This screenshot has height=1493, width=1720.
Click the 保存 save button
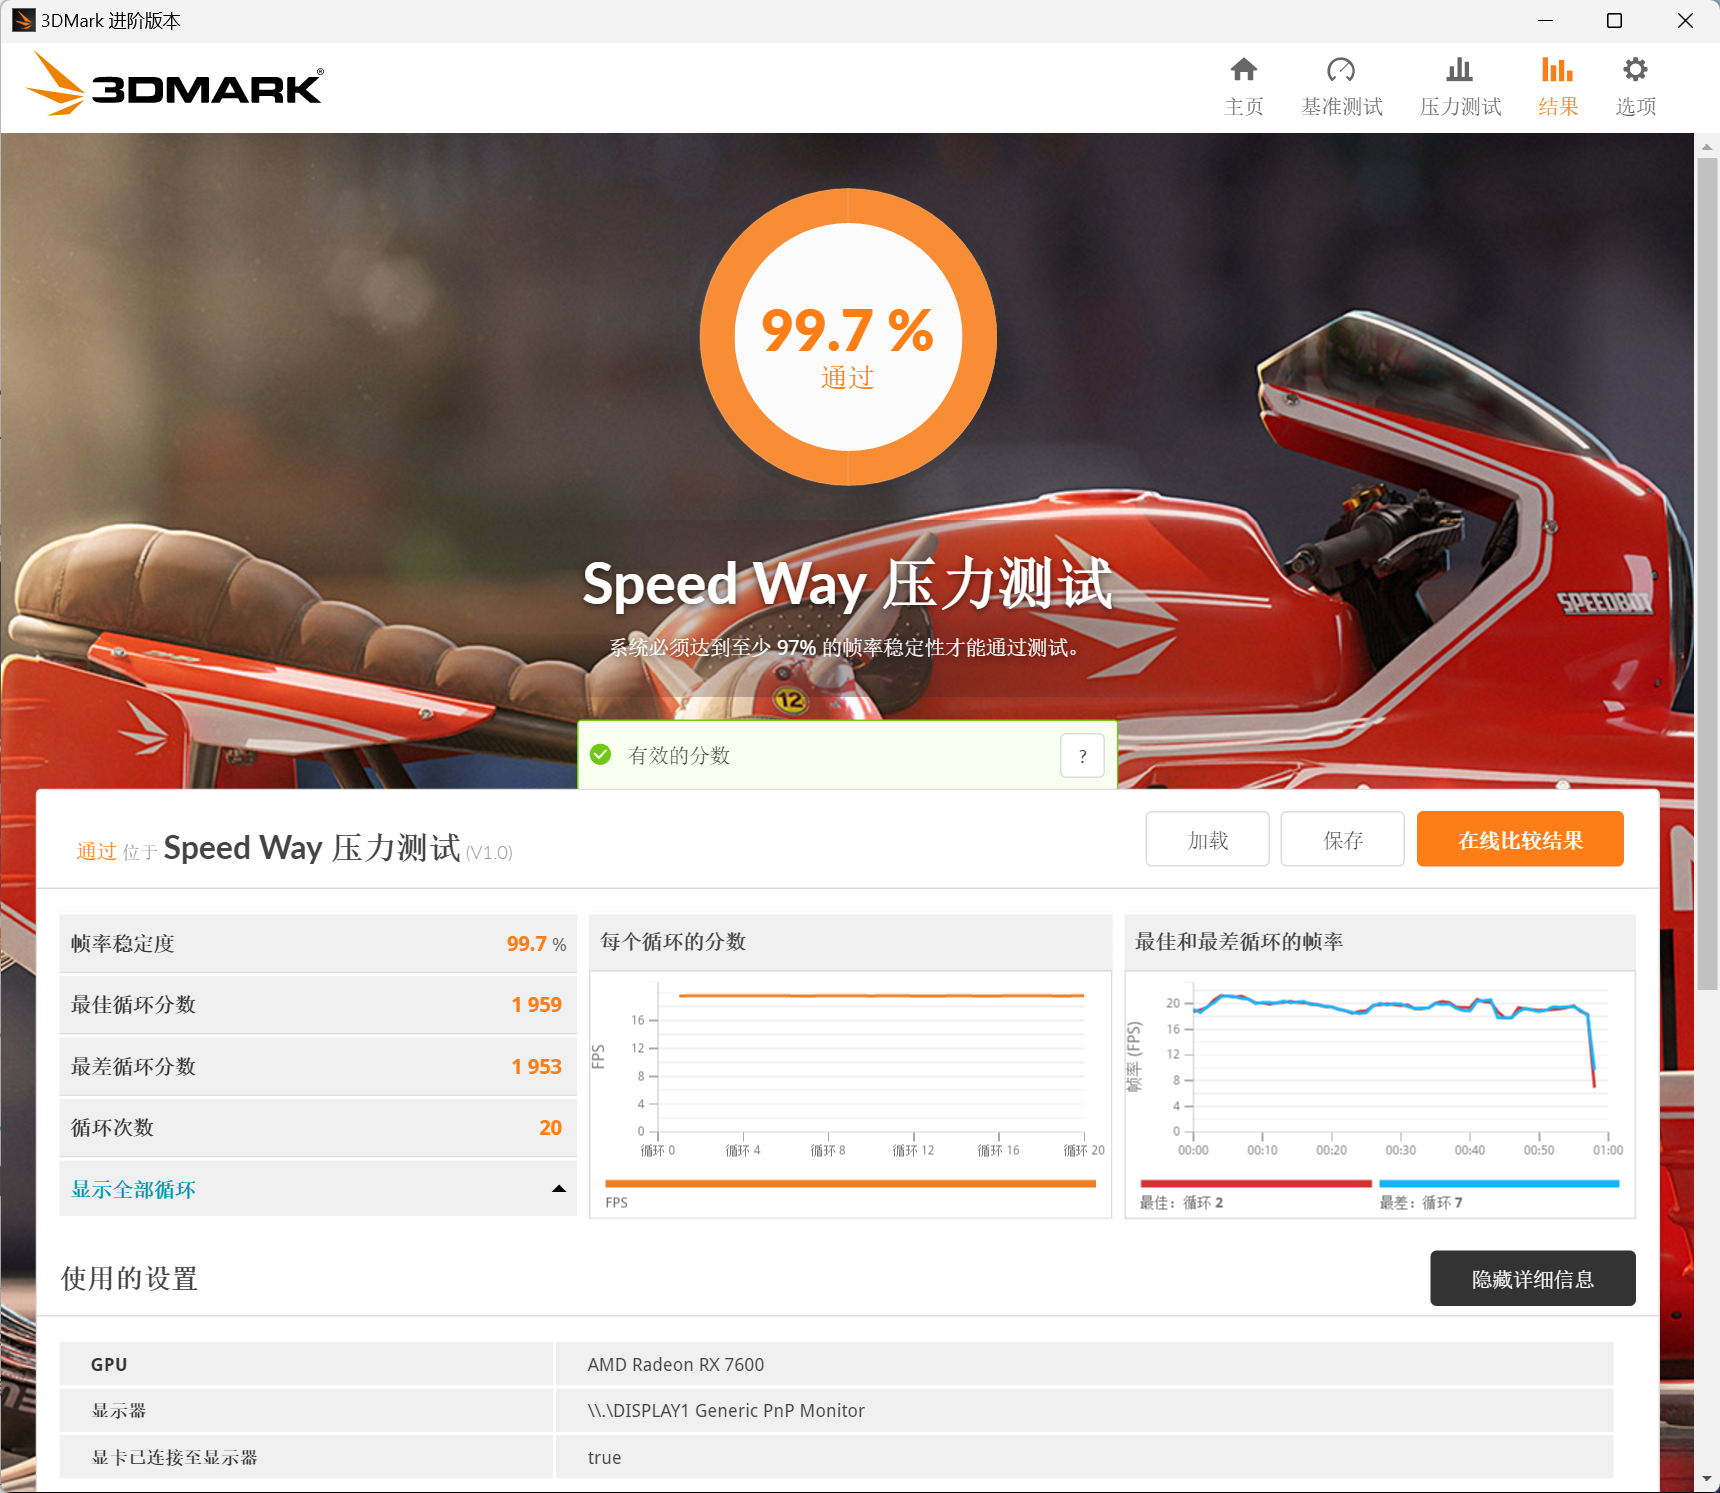(x=1342, y=839)
